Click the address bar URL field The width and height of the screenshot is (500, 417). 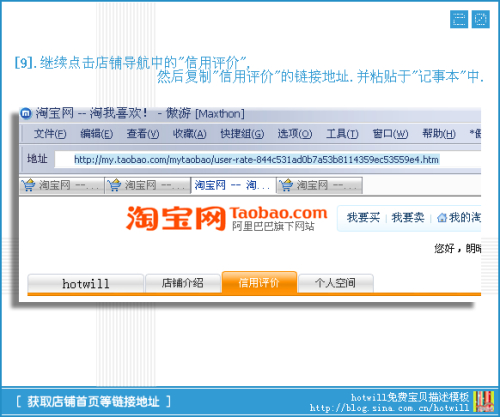click(268, 160)
